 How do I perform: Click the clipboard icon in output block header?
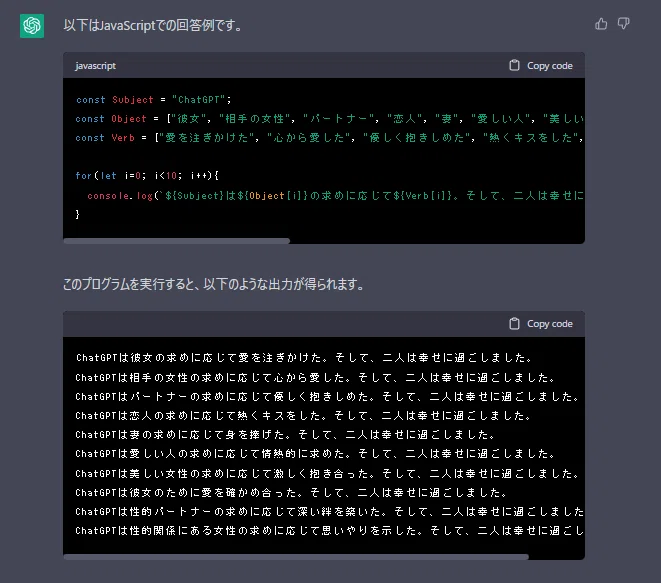(514, 324)
